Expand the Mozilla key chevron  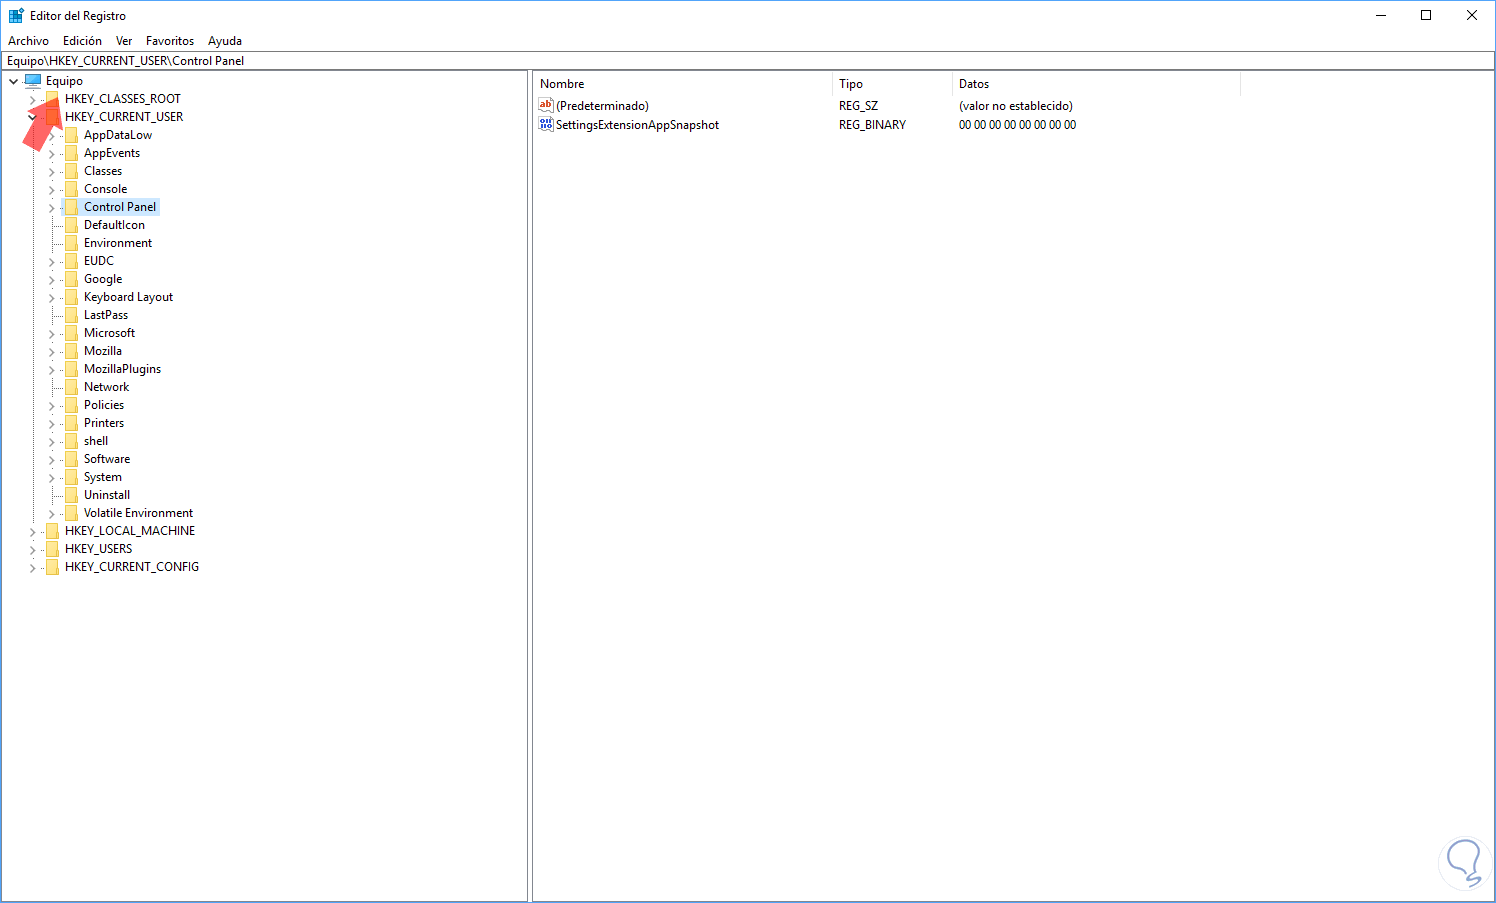pyautogui.click(x=51, y=352)
